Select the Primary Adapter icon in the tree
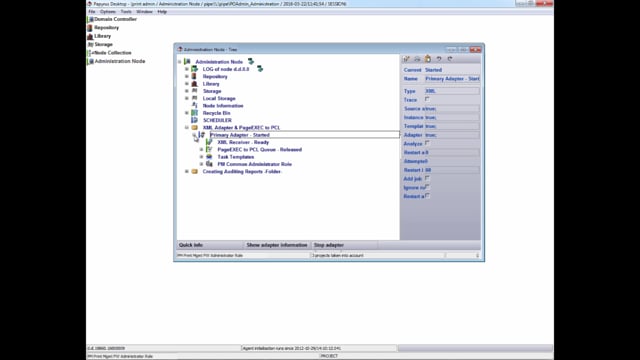 [202, 135]
